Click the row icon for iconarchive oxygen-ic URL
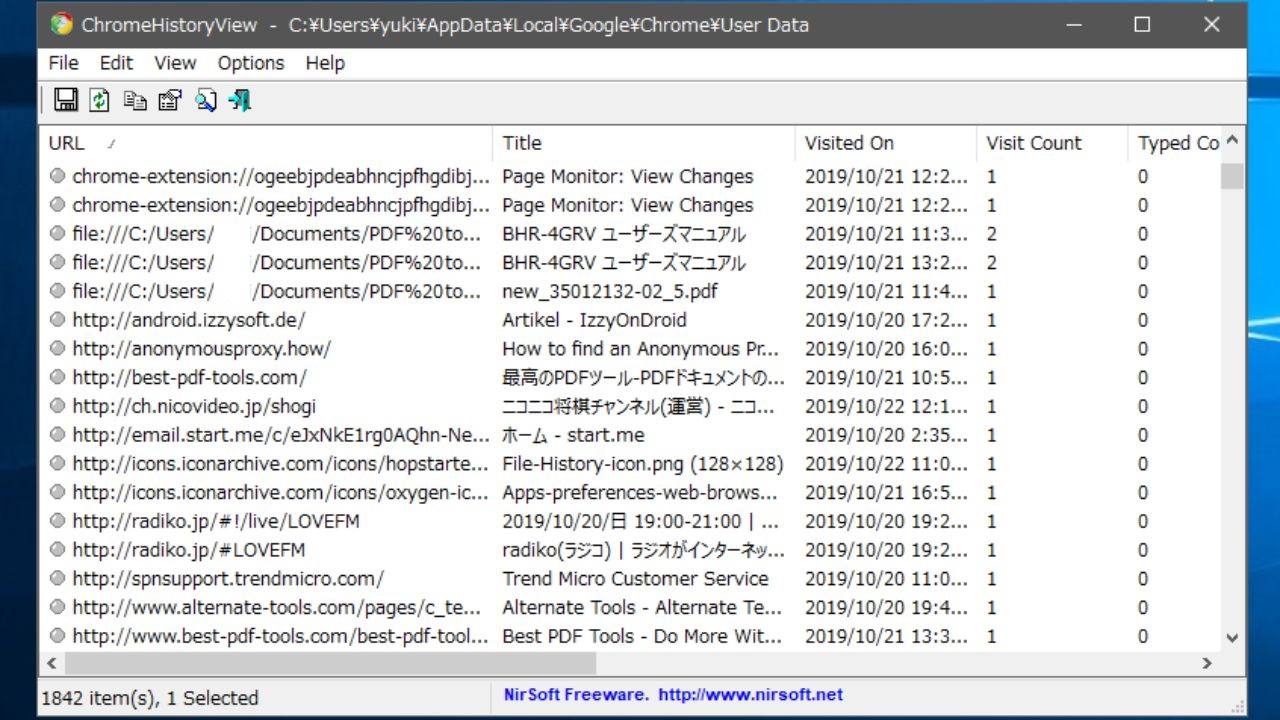The width and height of the screenshot is (1280, 720). (57, 492)
